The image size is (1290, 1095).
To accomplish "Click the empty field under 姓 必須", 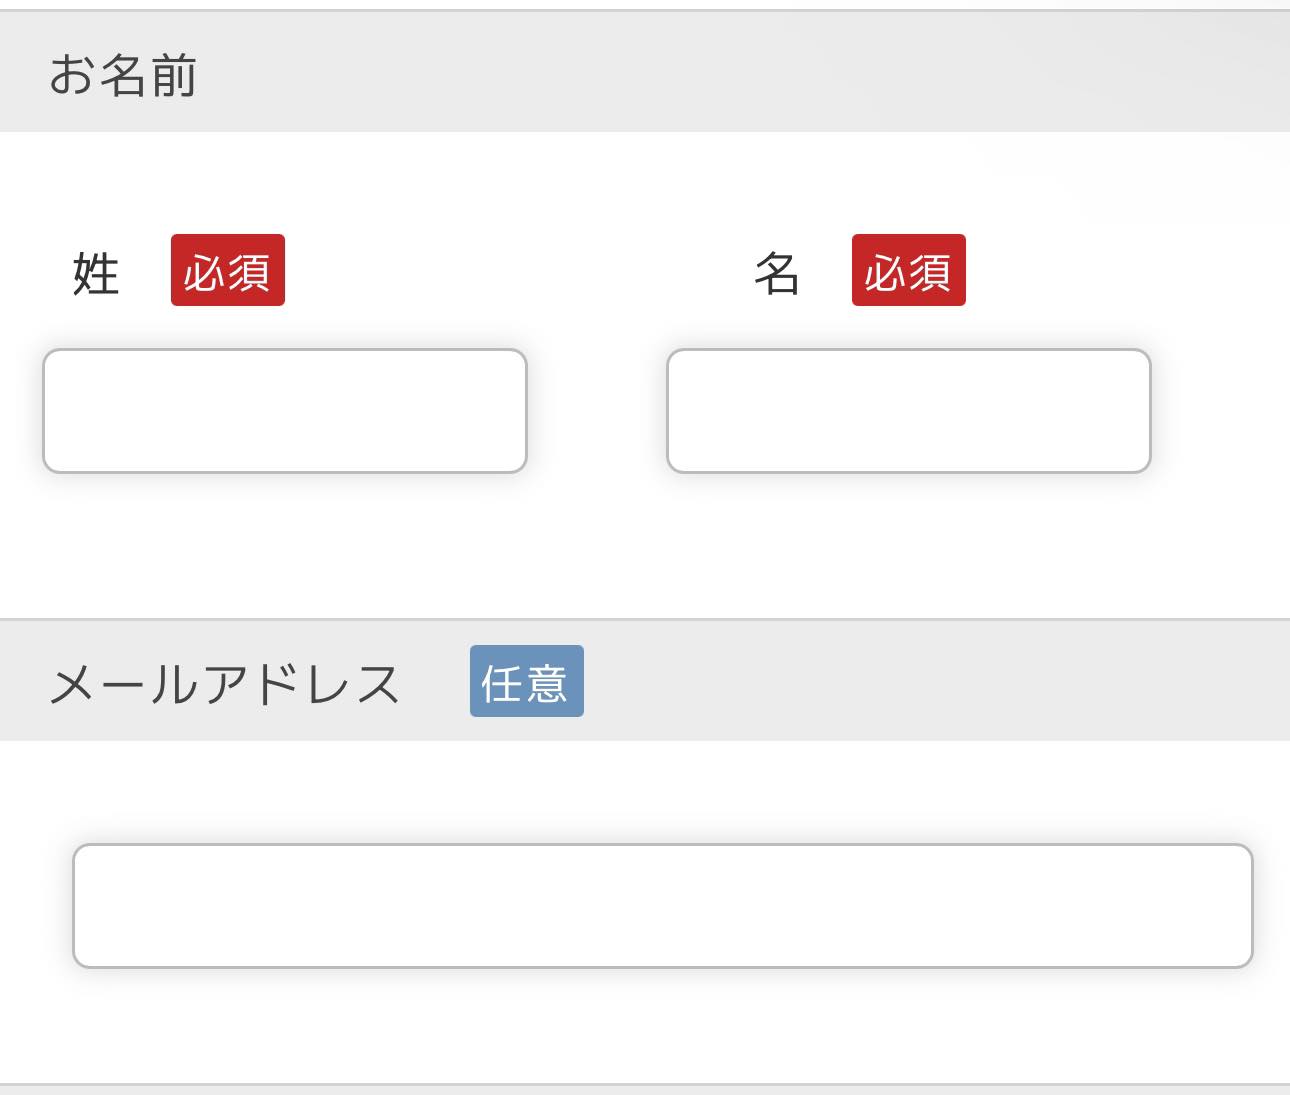I will tap(285, 411).
